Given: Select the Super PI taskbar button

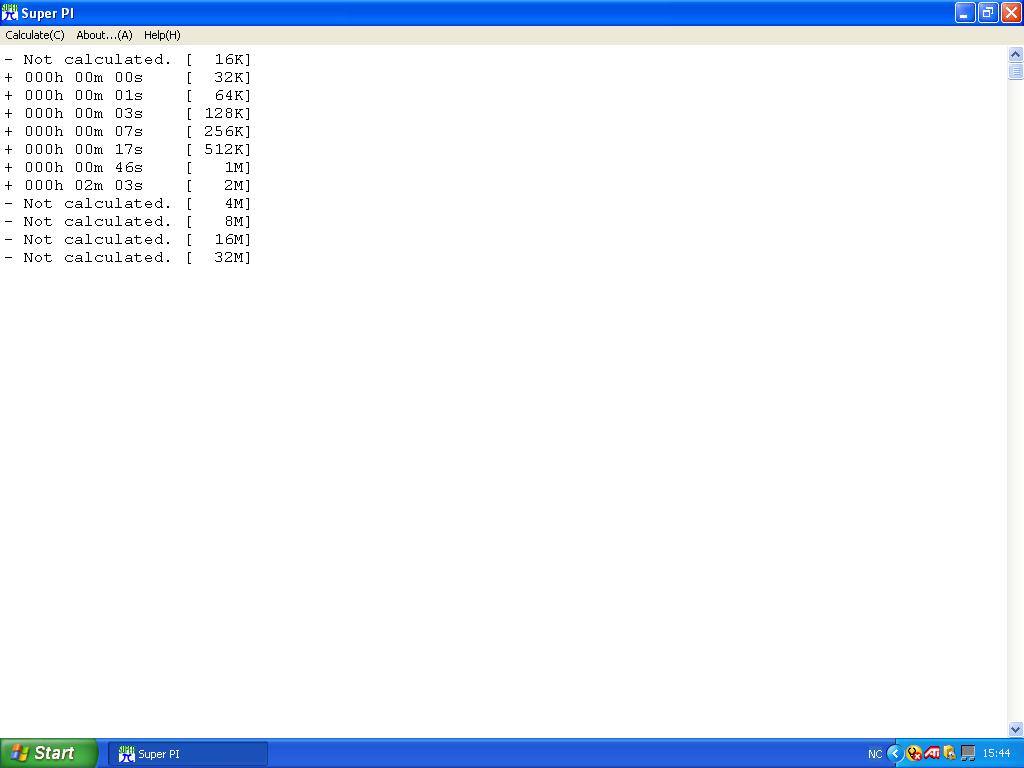Looking at the screenshot, I should click(188, 754).
